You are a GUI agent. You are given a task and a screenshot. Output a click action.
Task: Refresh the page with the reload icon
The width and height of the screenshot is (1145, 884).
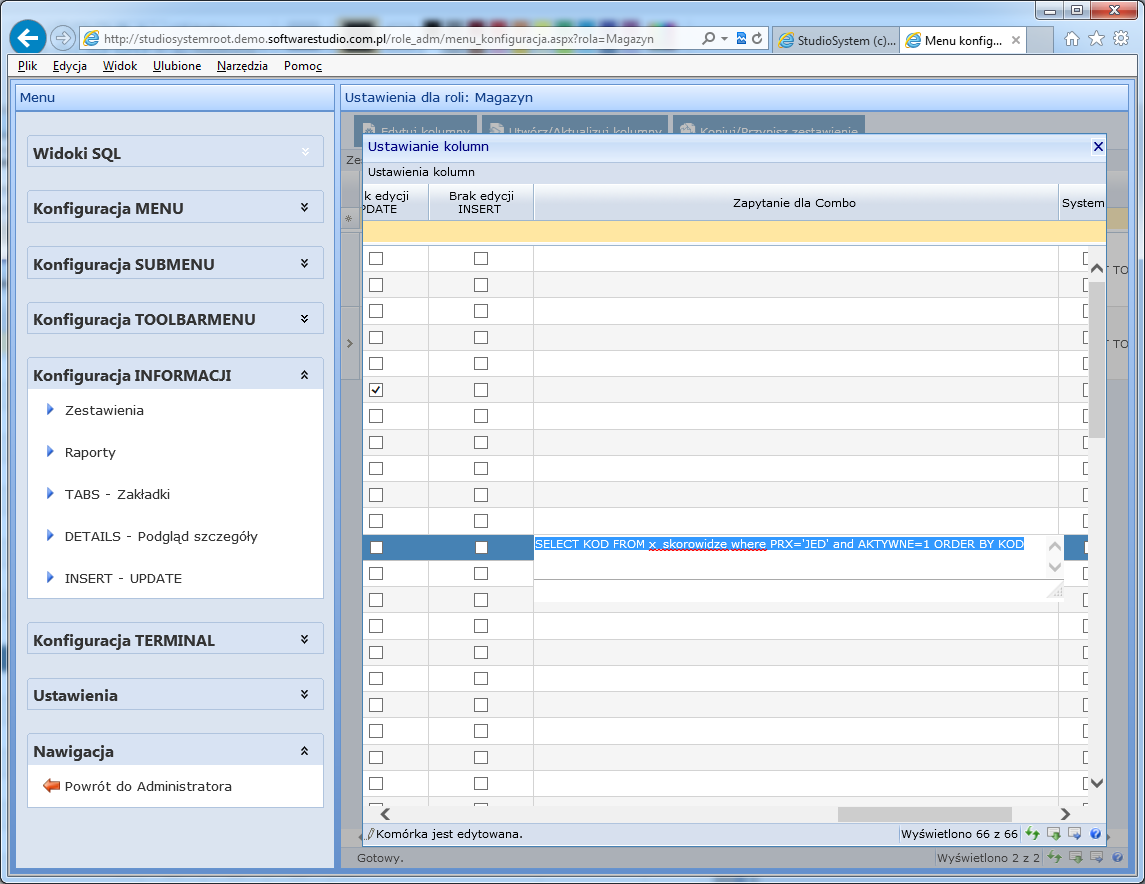pos(757,38)
